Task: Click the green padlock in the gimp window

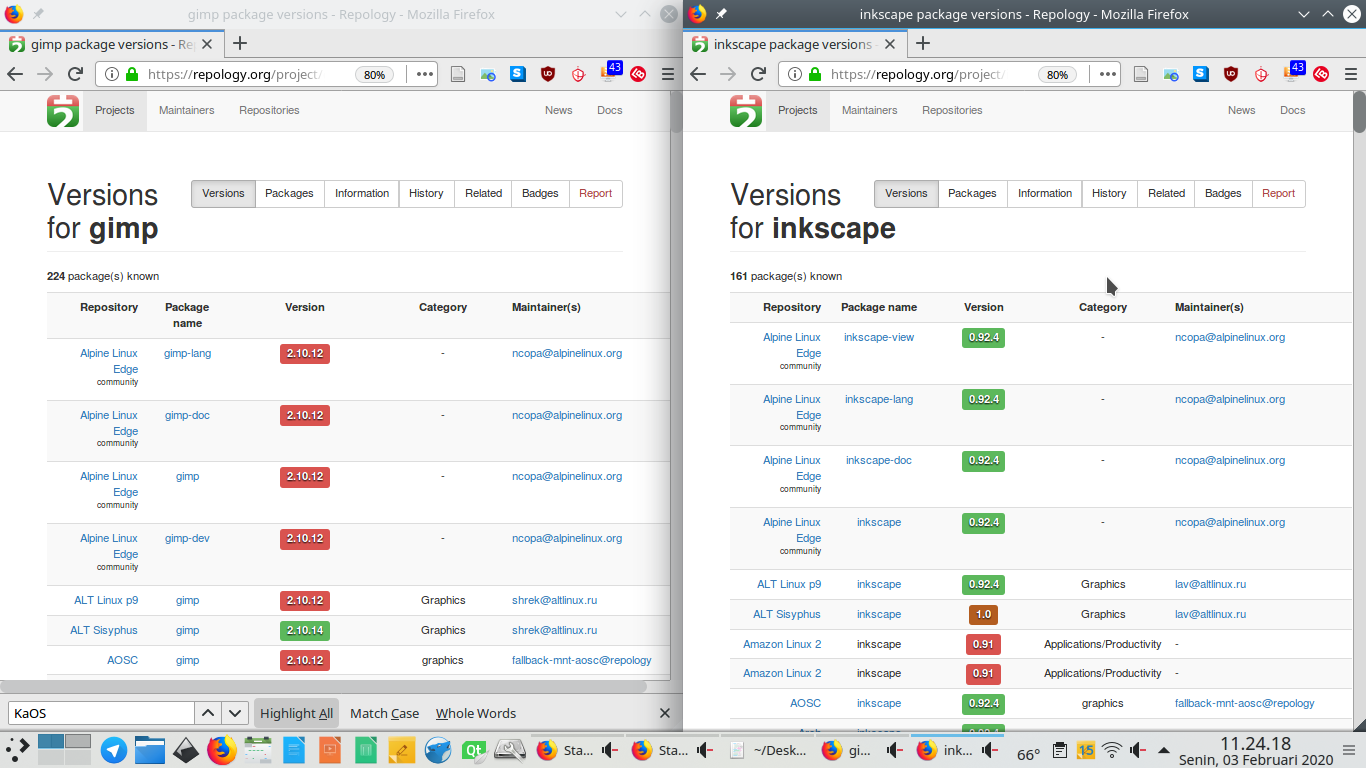Action: pyautogui.click(x=131, y=74)
